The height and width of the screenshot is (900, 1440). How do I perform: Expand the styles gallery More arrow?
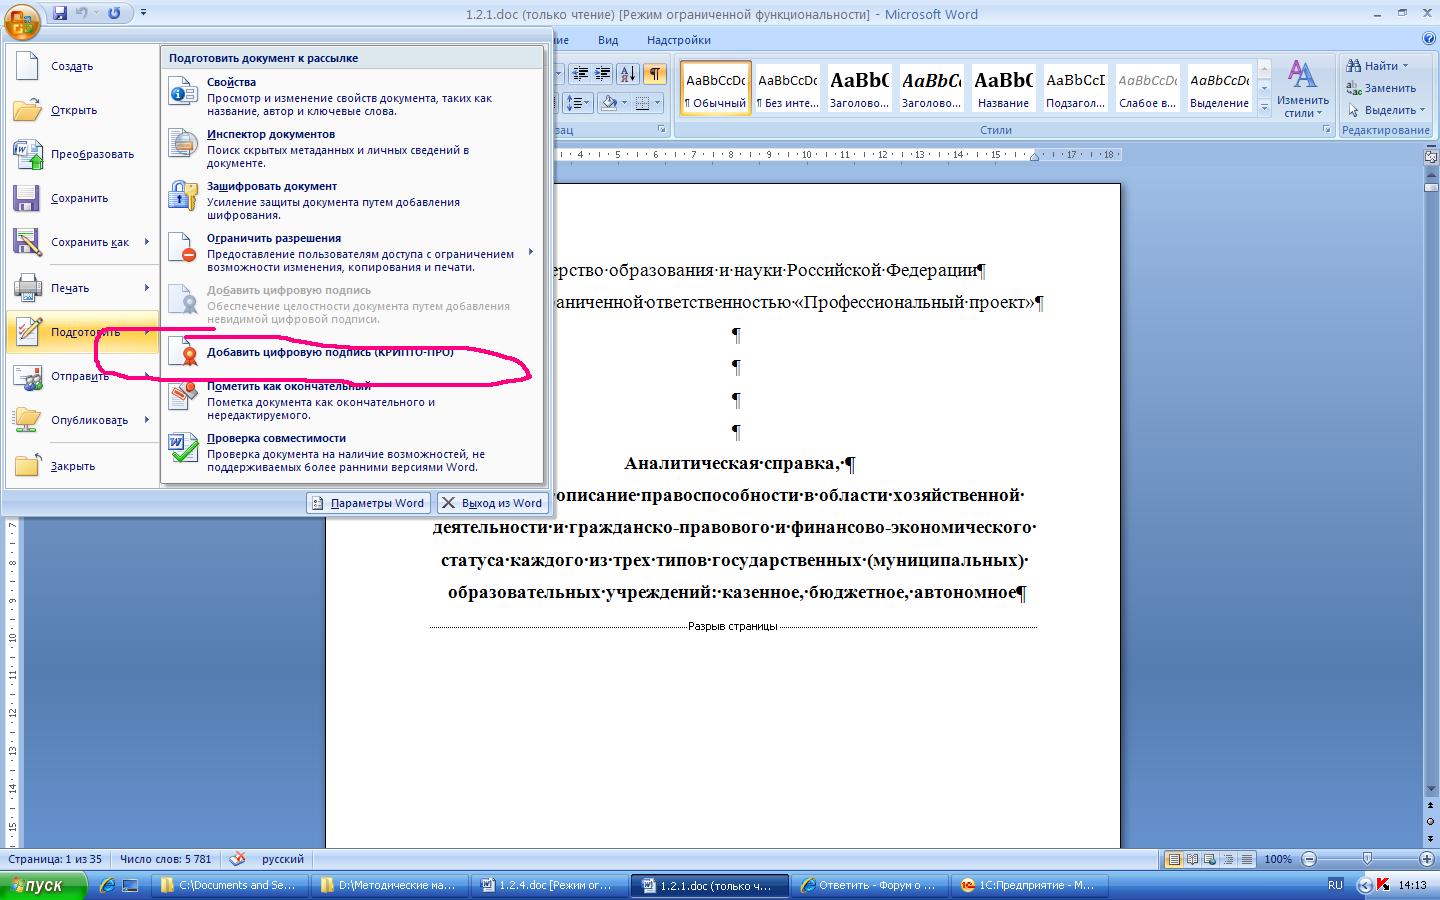(1264, 106)
